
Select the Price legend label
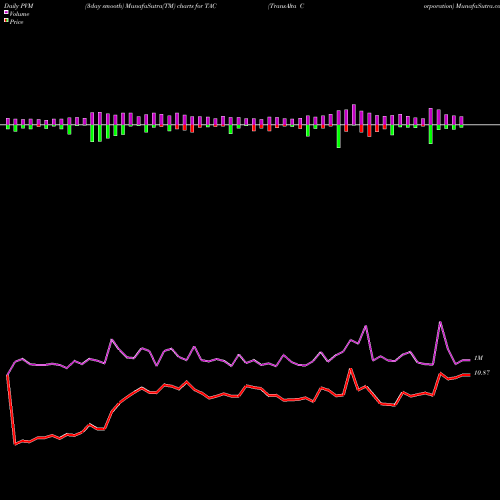click(x=16, y=22)
